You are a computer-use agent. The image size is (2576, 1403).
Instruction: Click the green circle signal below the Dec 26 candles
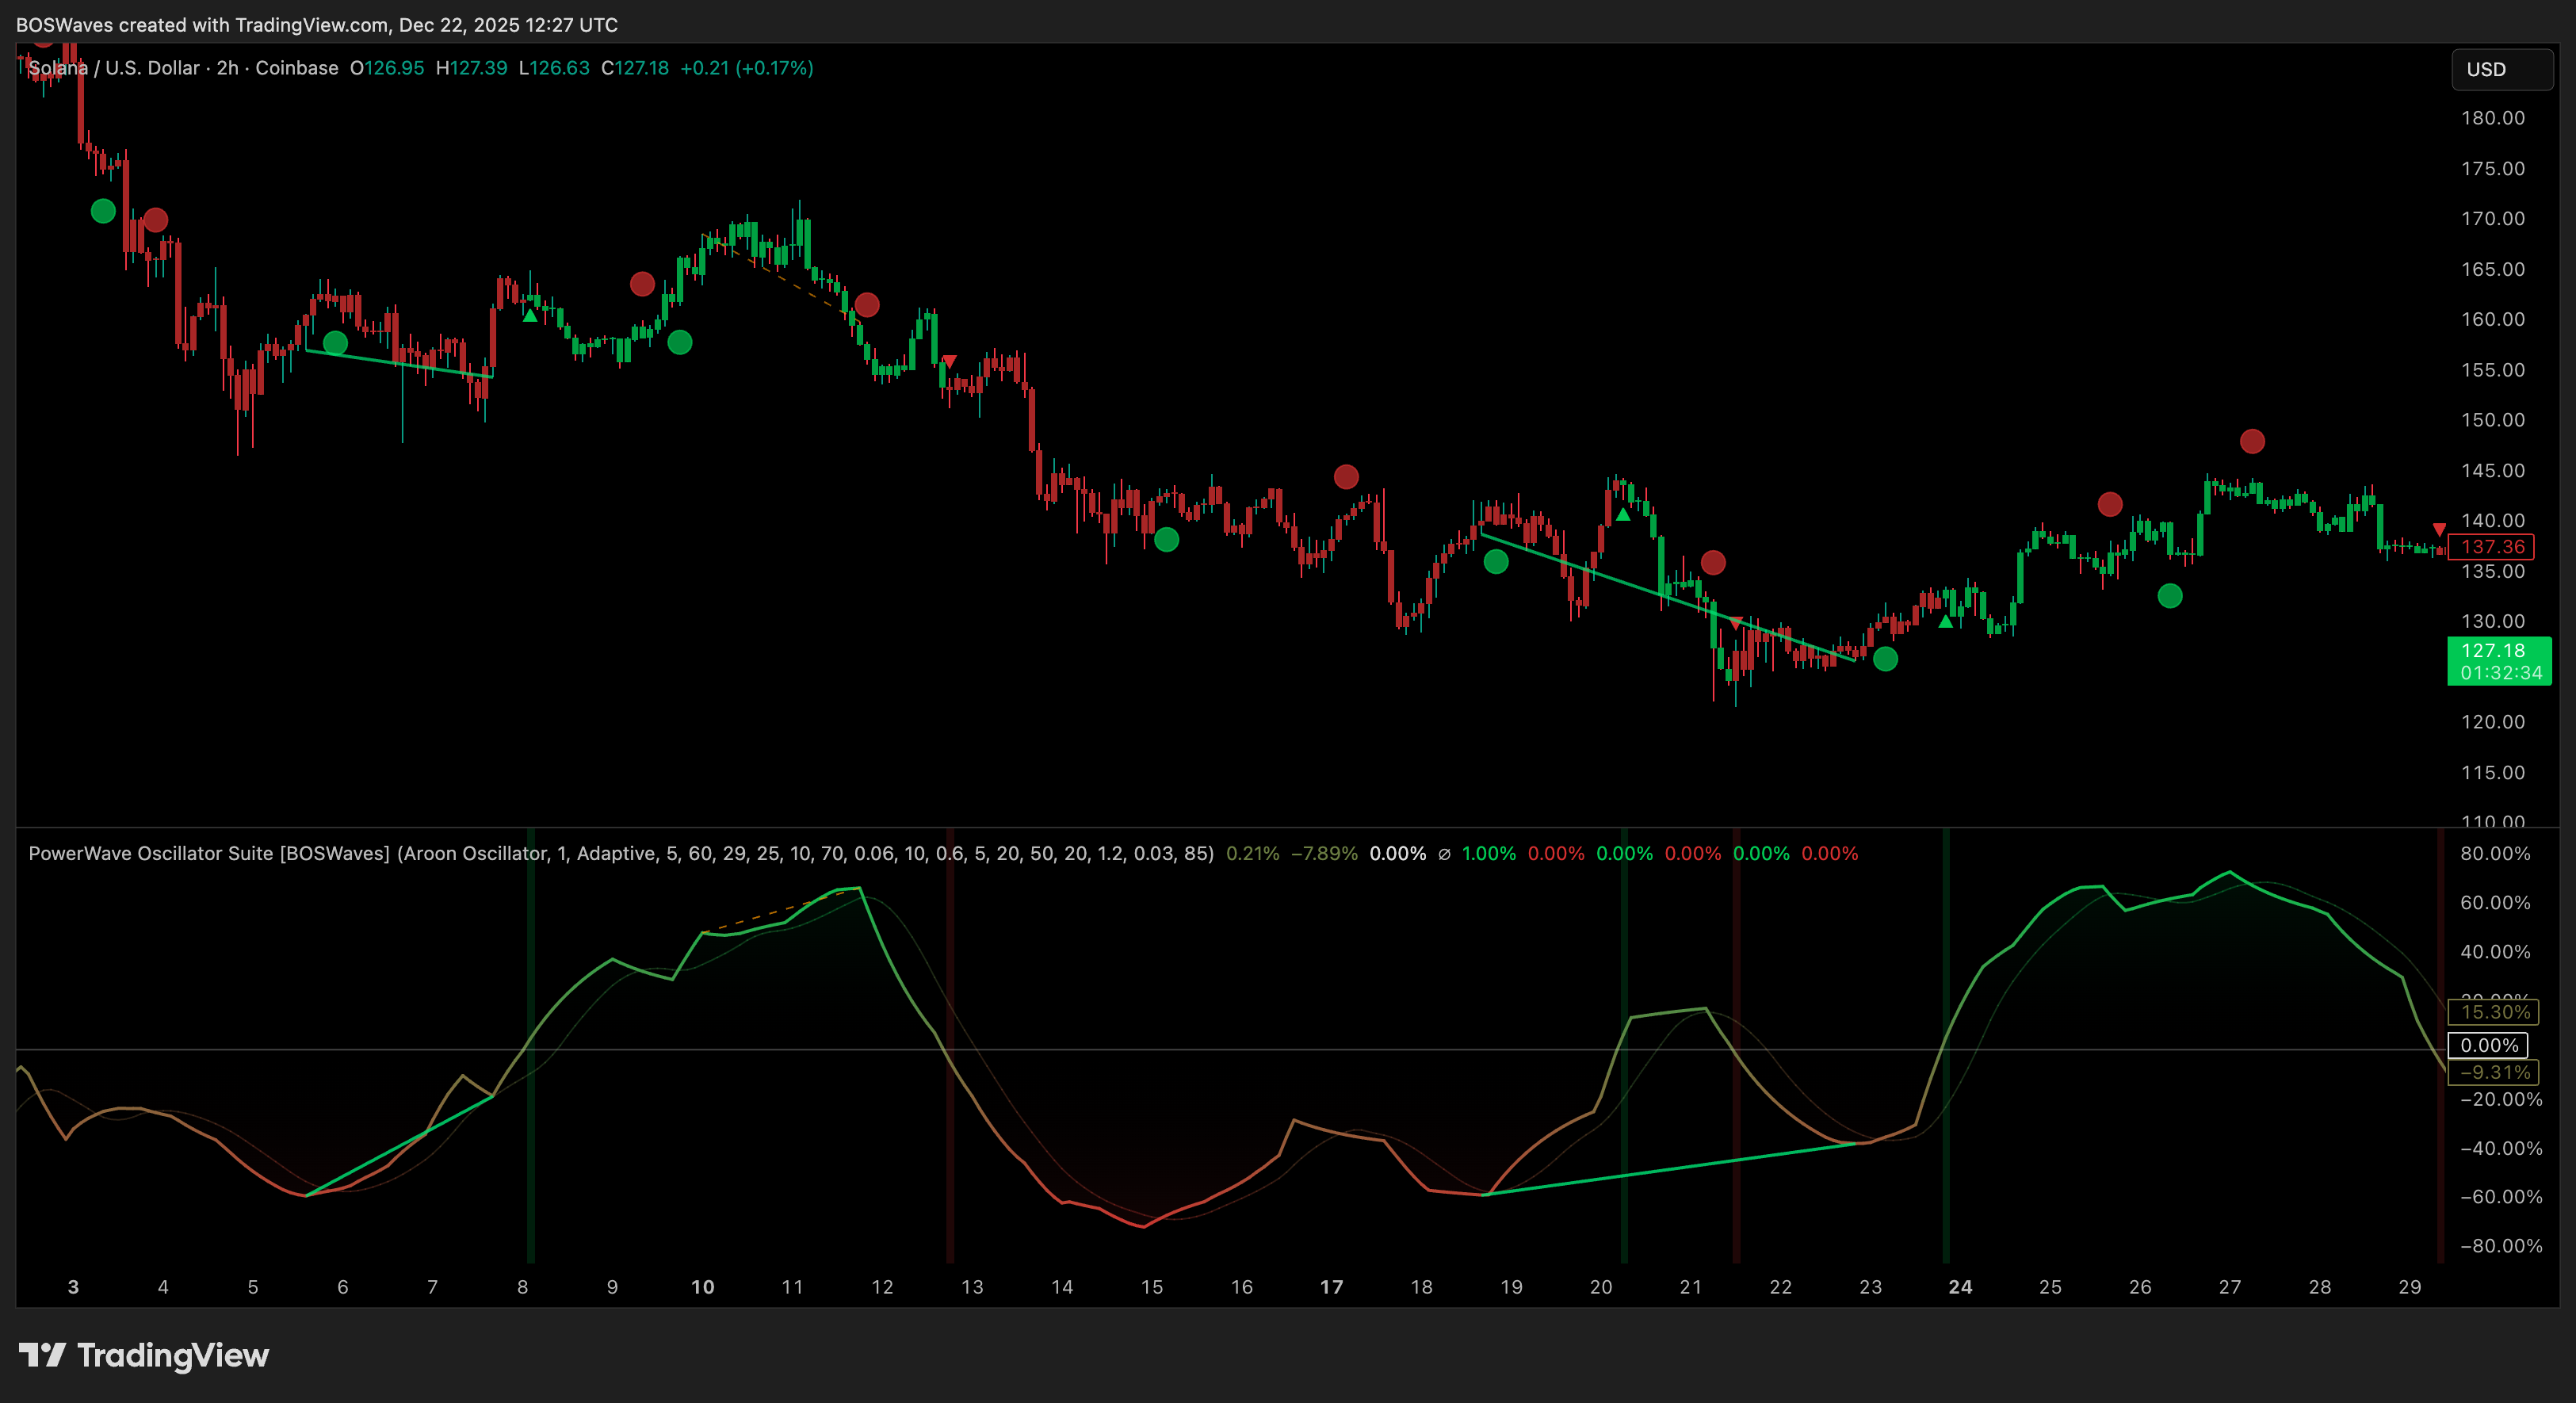click(2170, 596)
